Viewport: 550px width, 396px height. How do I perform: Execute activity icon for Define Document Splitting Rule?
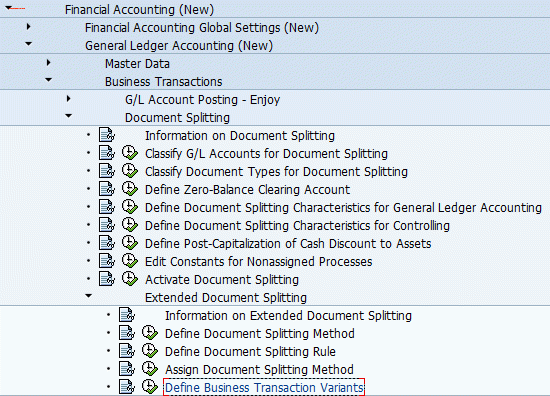click(x=150, y=350)
